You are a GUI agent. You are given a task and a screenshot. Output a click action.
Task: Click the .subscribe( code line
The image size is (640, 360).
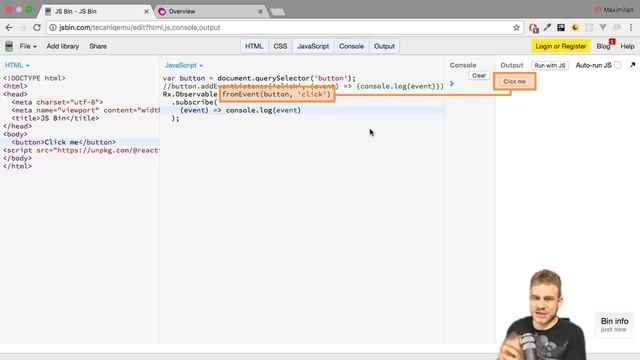[195, 102]
